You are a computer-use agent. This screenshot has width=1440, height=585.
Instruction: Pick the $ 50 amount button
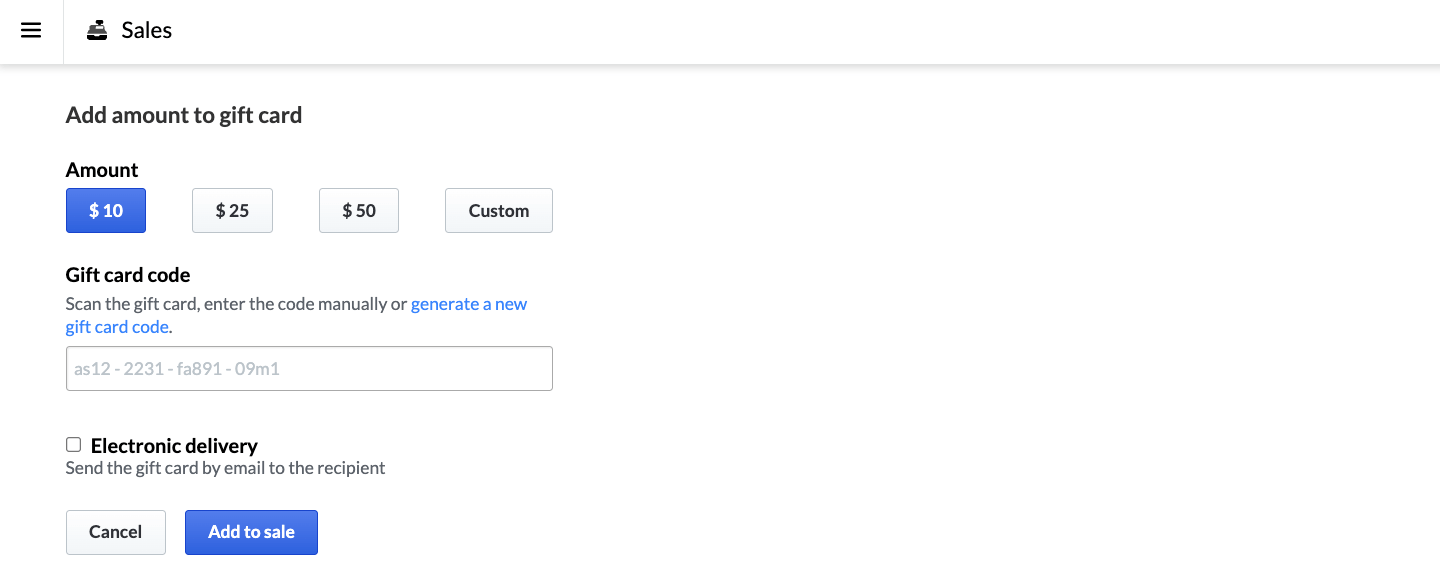(x=359, y=211)
